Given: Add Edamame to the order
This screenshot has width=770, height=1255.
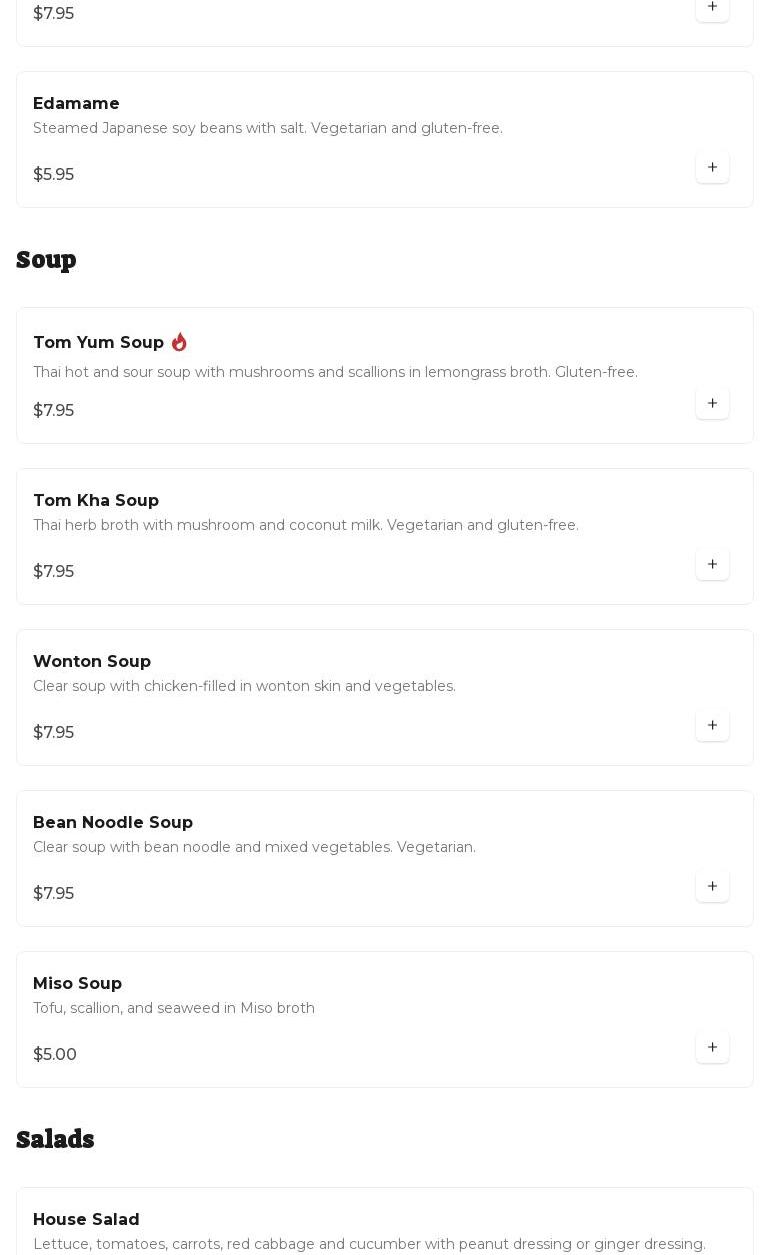Looking at the screenshot, I should [712, 167].
